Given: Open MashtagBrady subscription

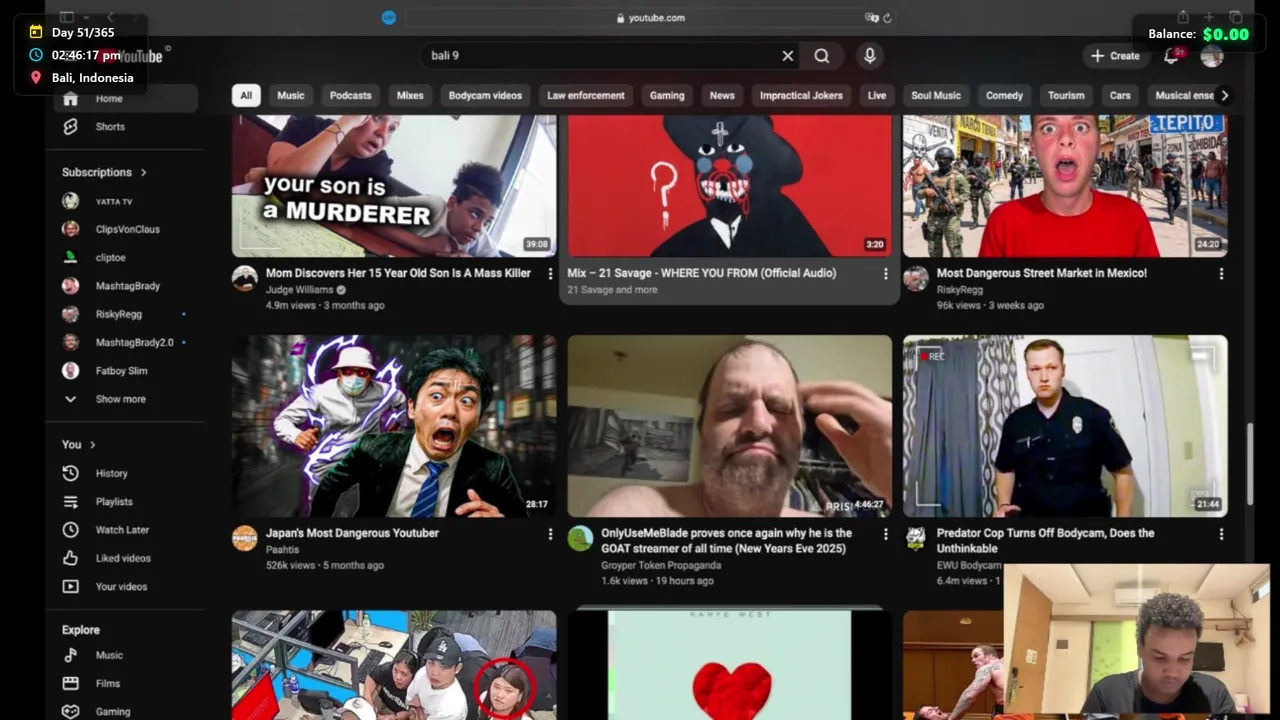Looking at the screenshot, I should coord(127,286).
